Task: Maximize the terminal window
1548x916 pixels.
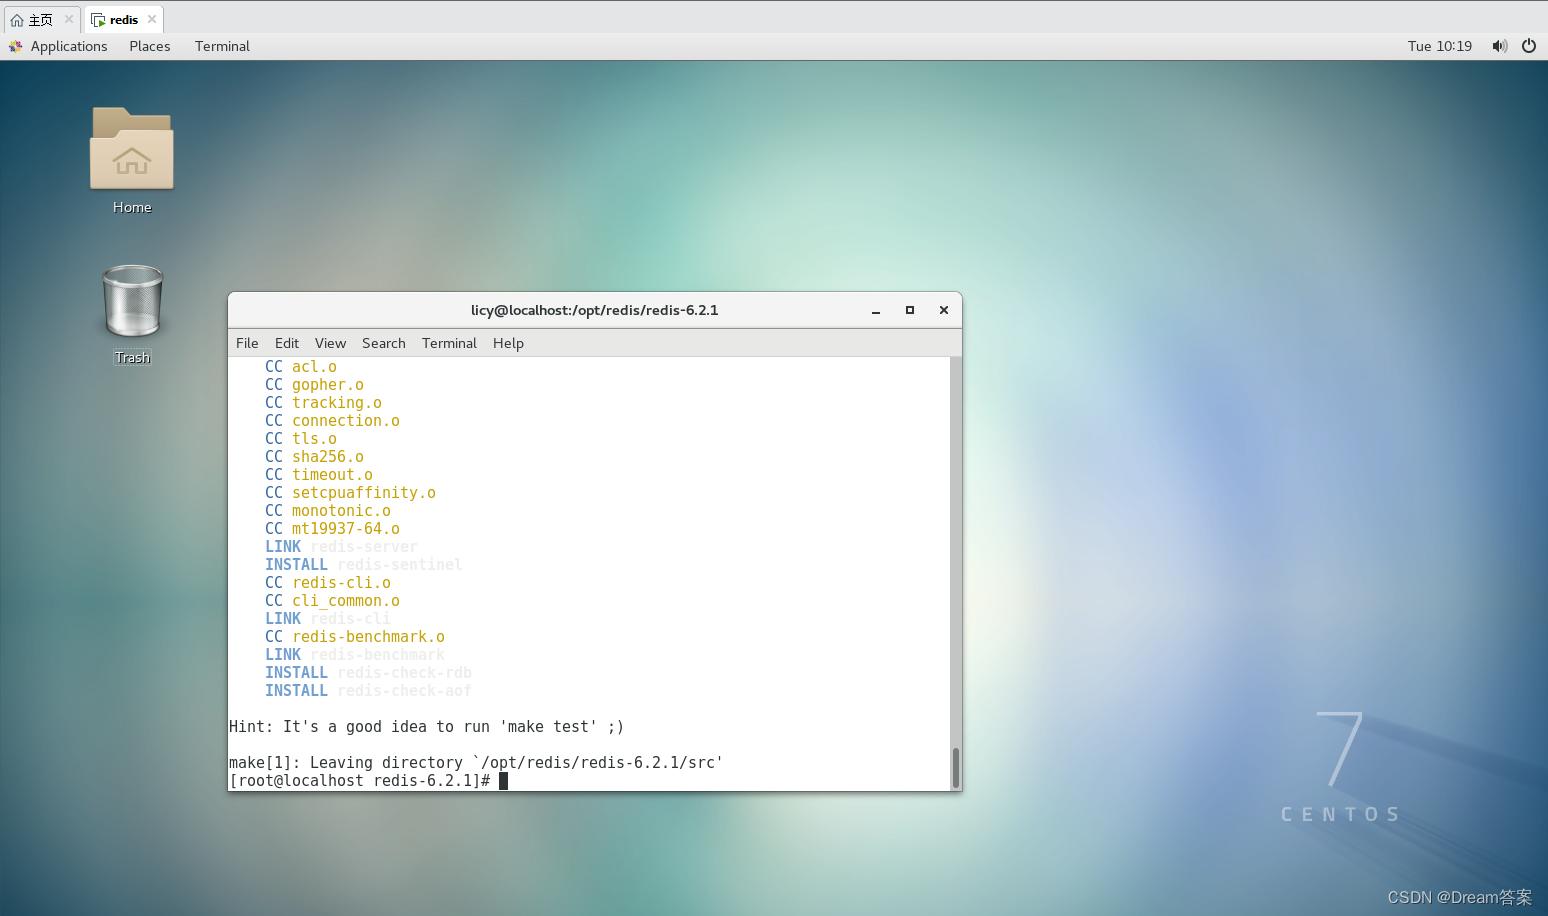Action: [x=910, y=310]
